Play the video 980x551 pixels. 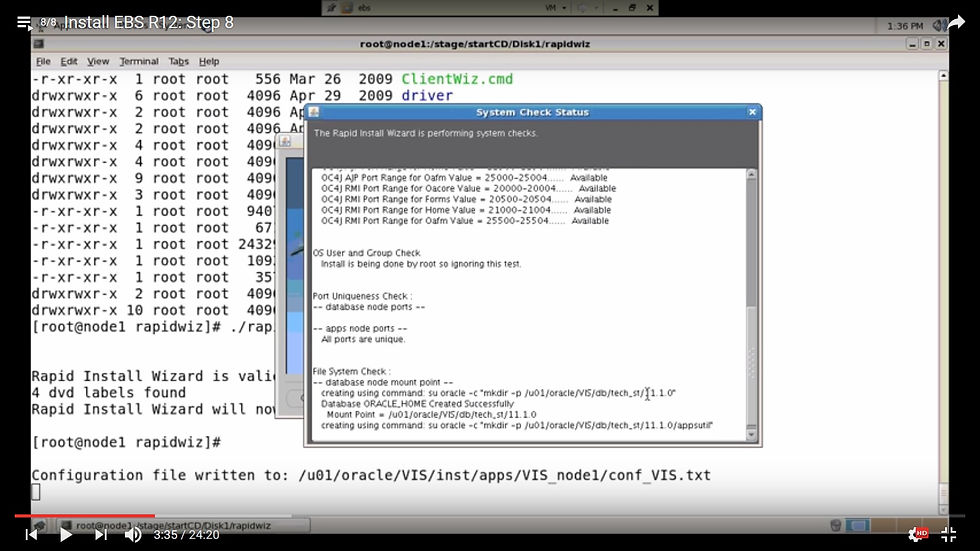coord(65,535)
